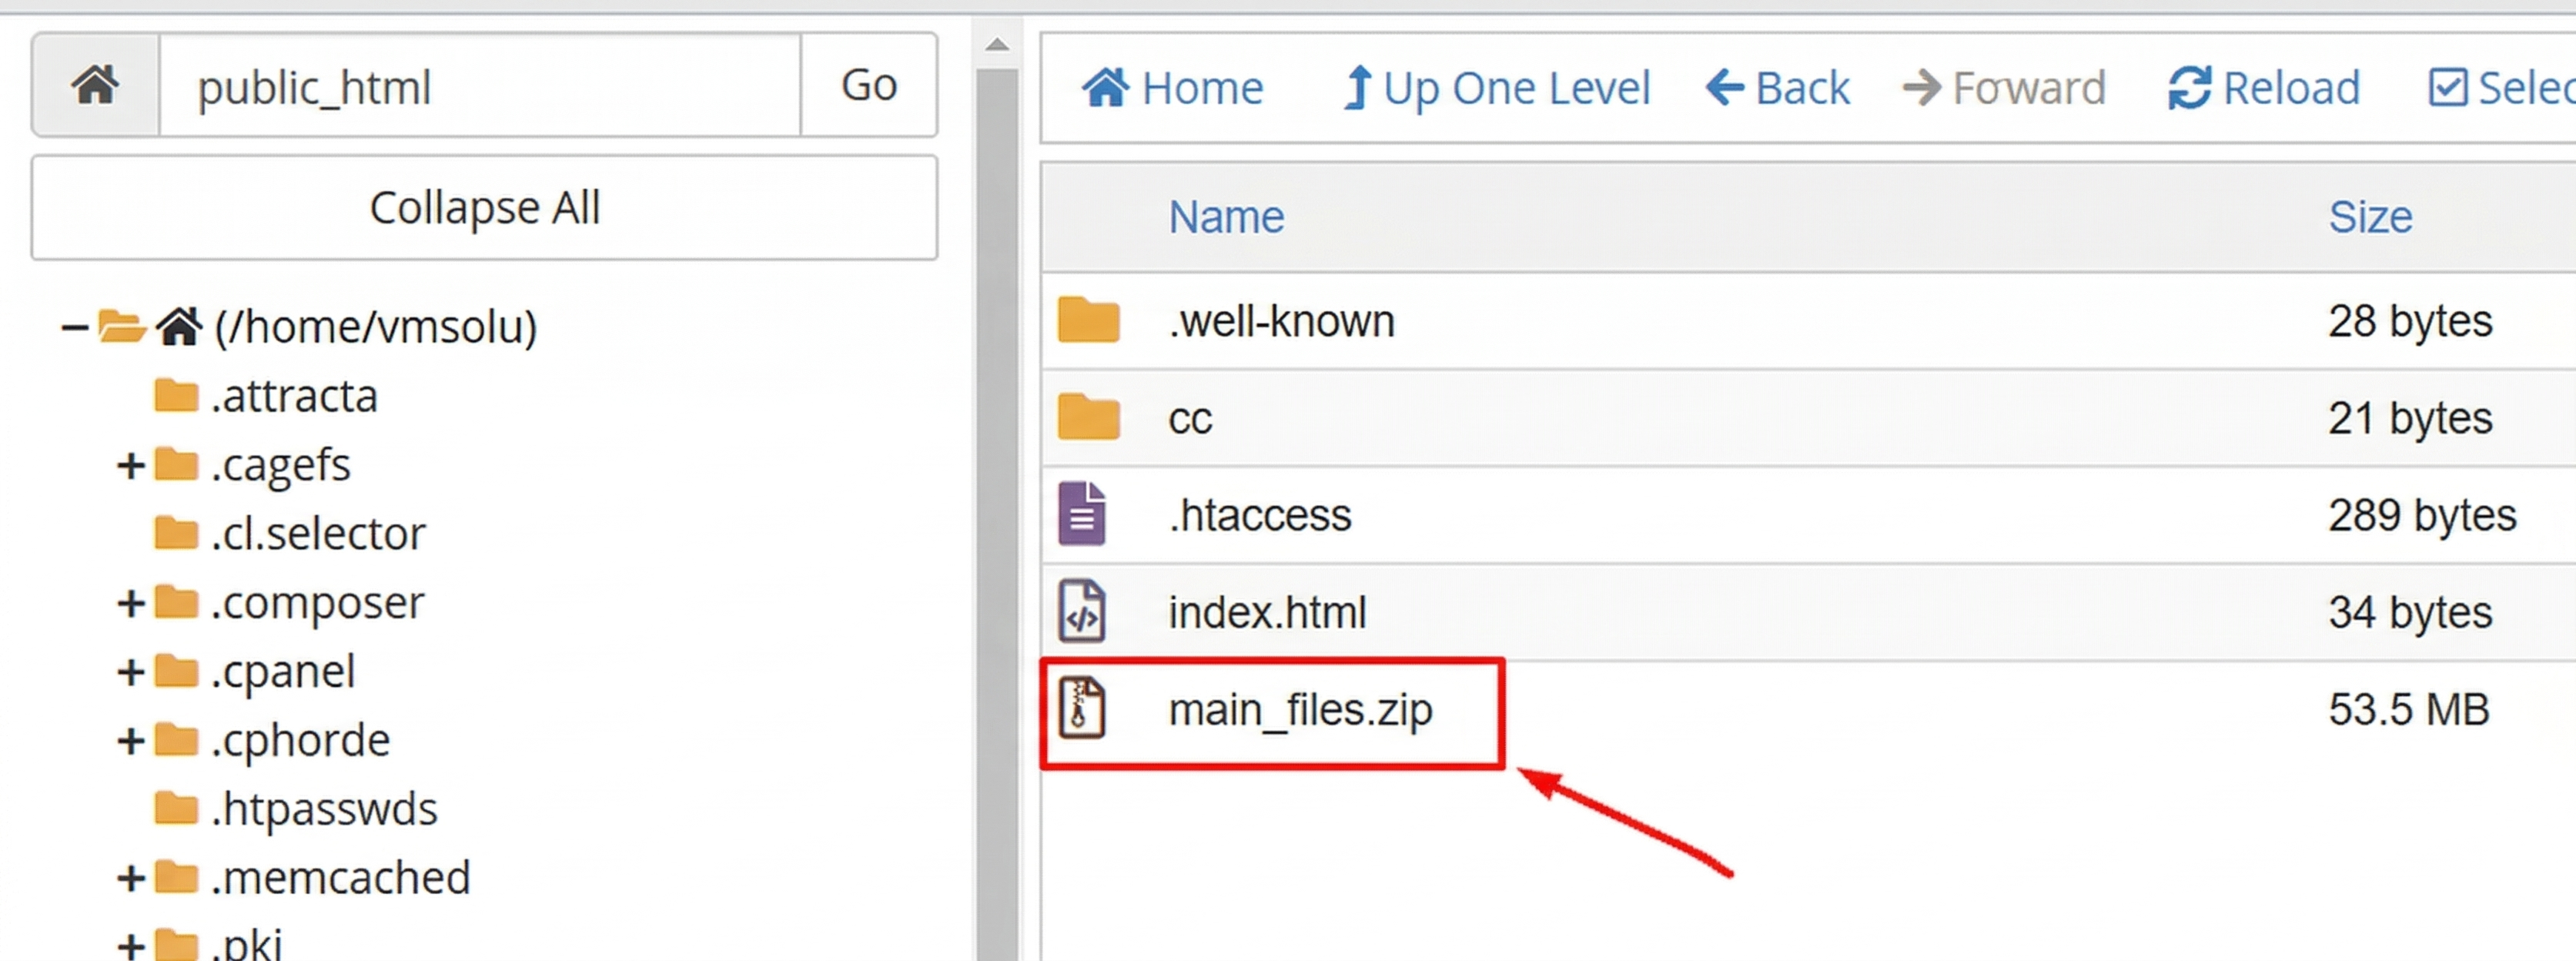Click the 53.5 MB size cell
The image size is (2576, 961).
click(x=2408, y=710)
